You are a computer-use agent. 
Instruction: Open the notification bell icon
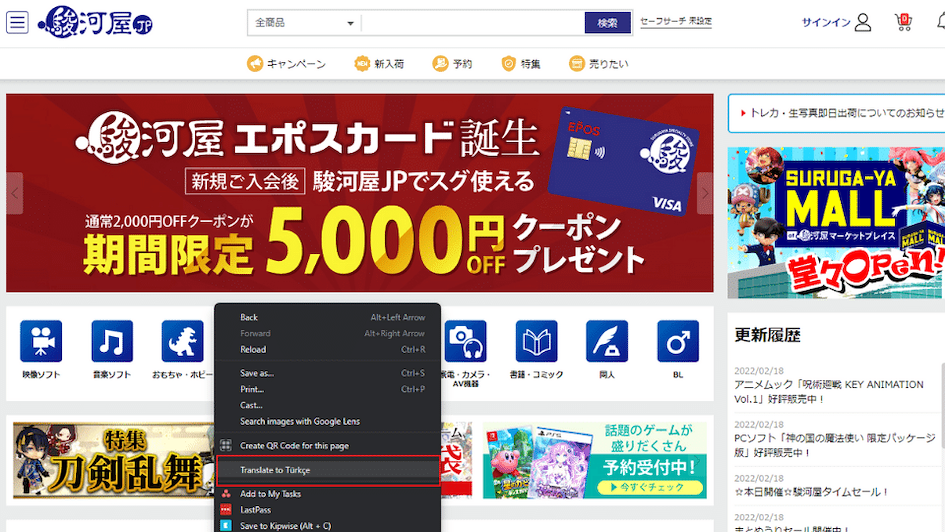pyautogui.click(x=941, y=23)
